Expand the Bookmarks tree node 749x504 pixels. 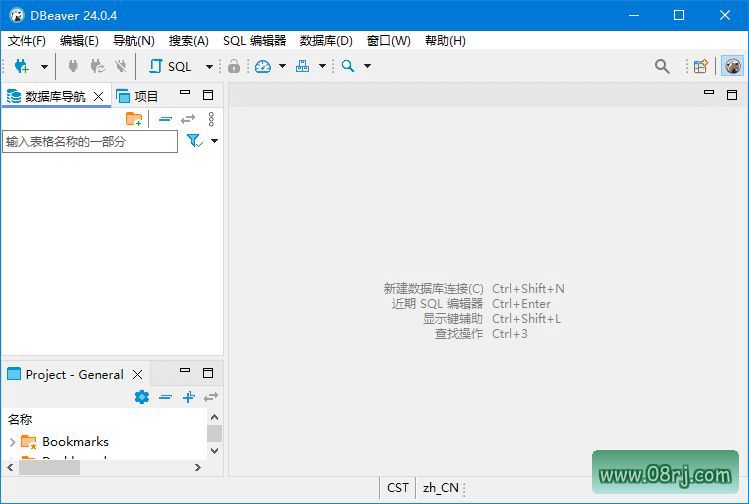pos(12,442)
